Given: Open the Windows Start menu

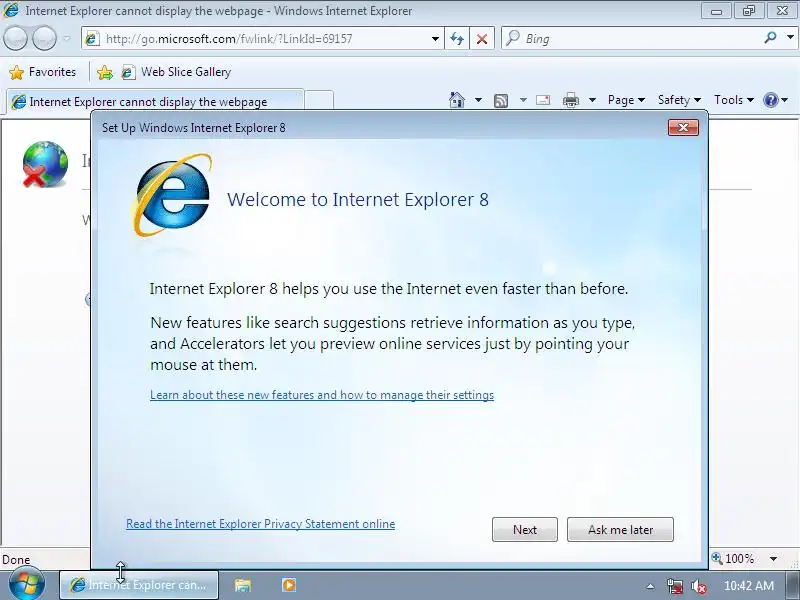Looking at the screenshot, I should click(27, 584).
